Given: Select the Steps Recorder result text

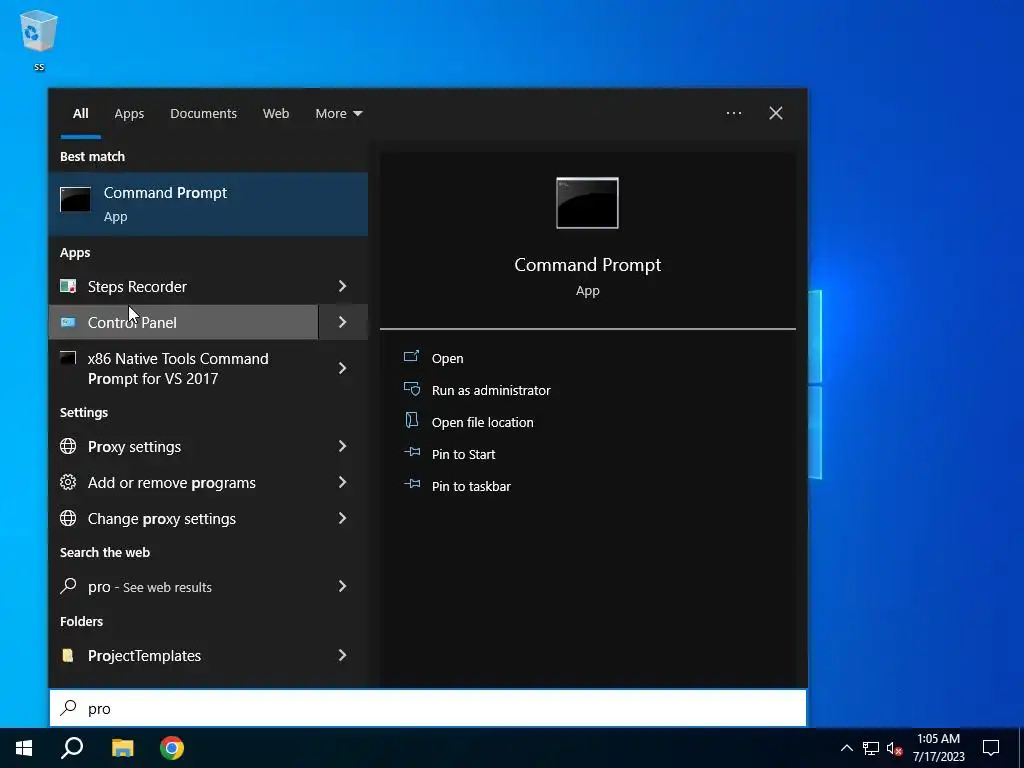Looking at the screenshot, I should [137, 287].
